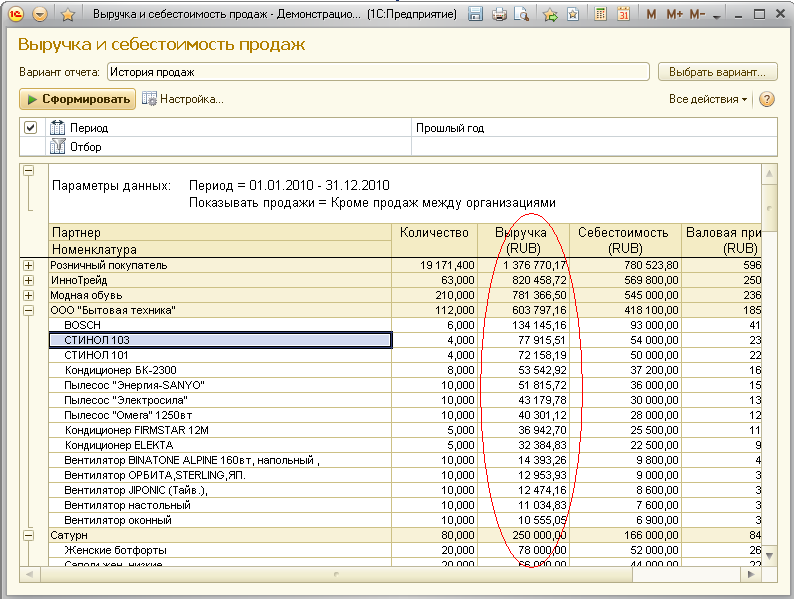
Task: Click the save icon in title bar
Action: (476, 15)
